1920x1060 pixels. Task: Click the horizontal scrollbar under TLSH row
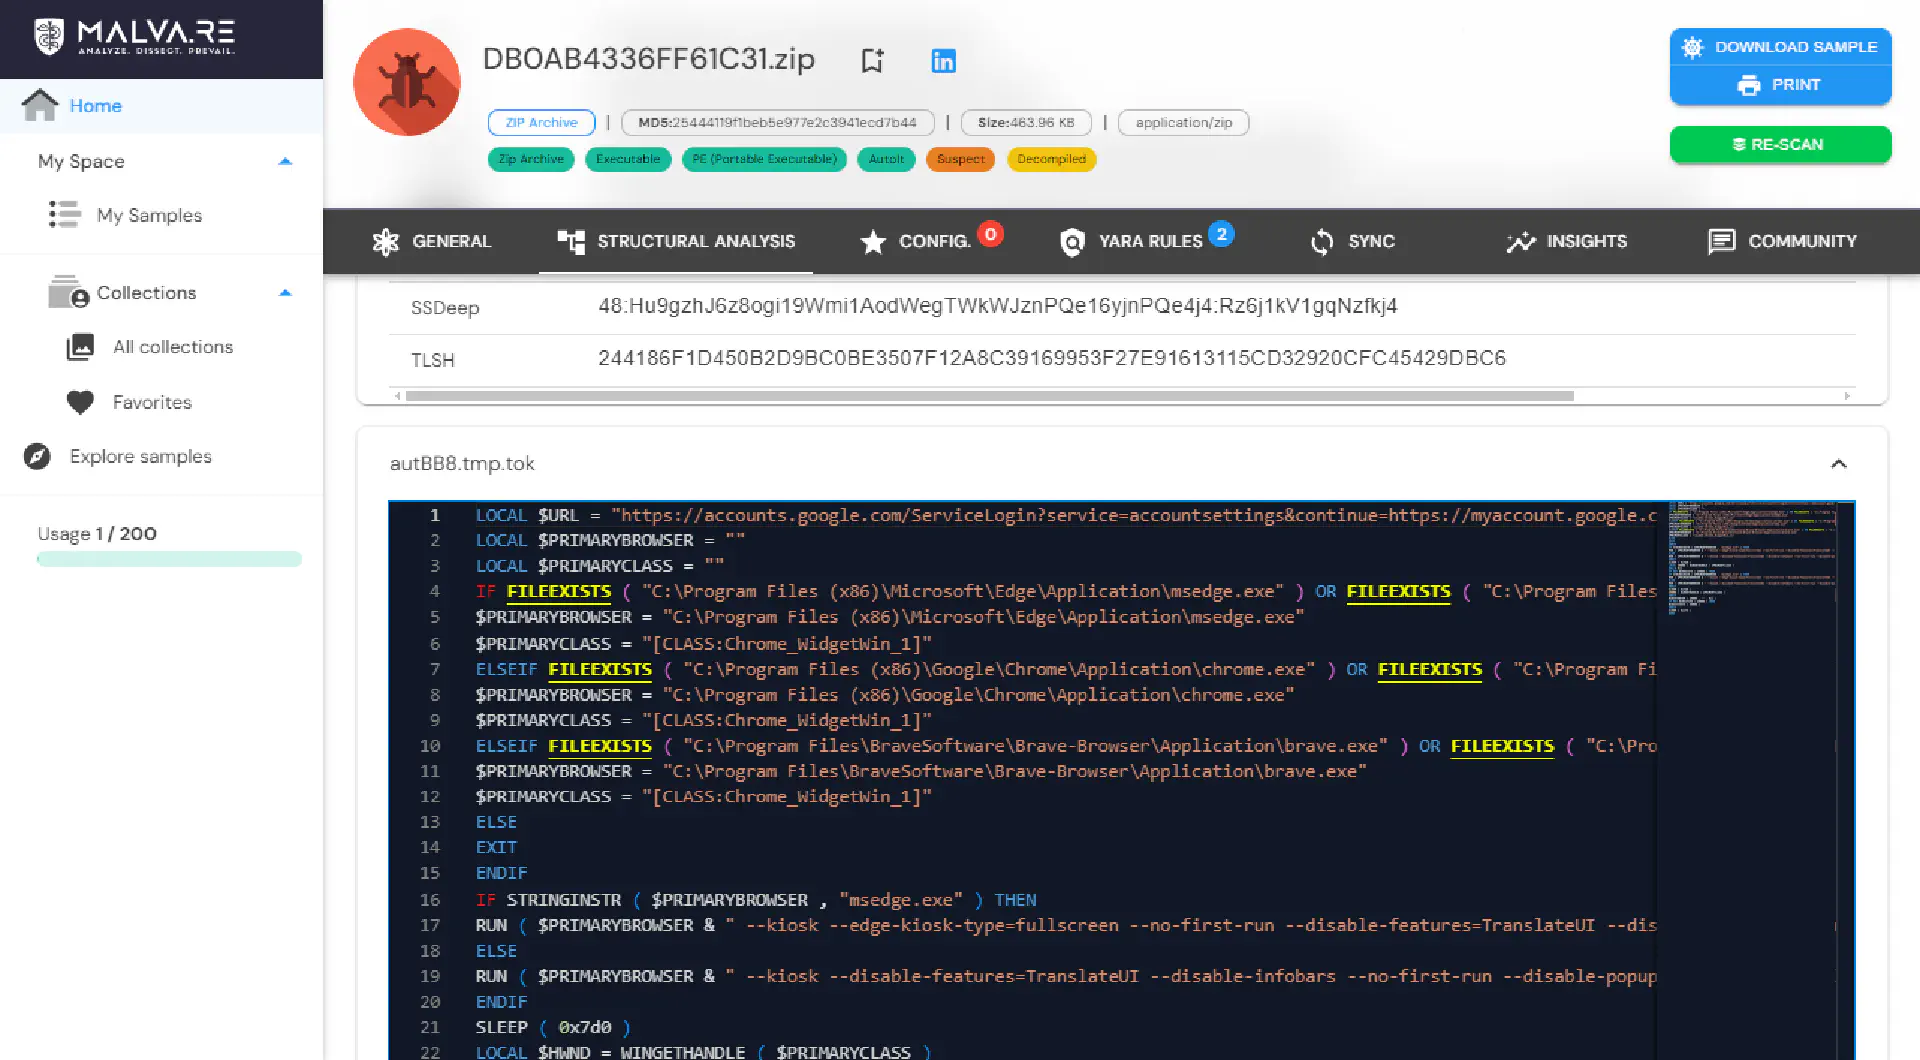click(990, 396)
